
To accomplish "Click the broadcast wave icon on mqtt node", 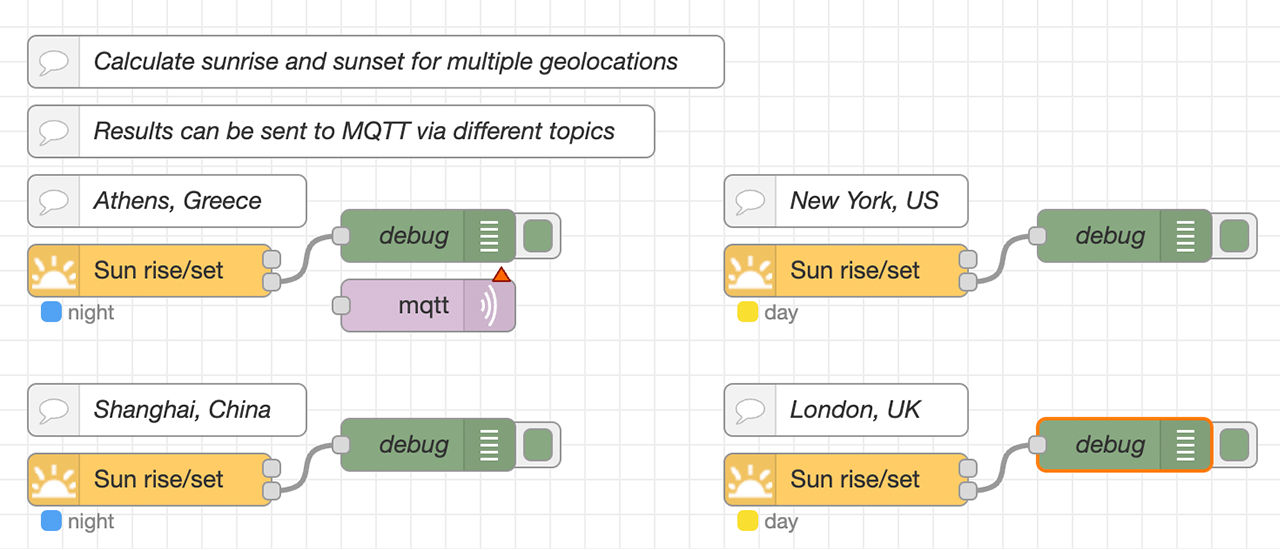I will 489,306.
